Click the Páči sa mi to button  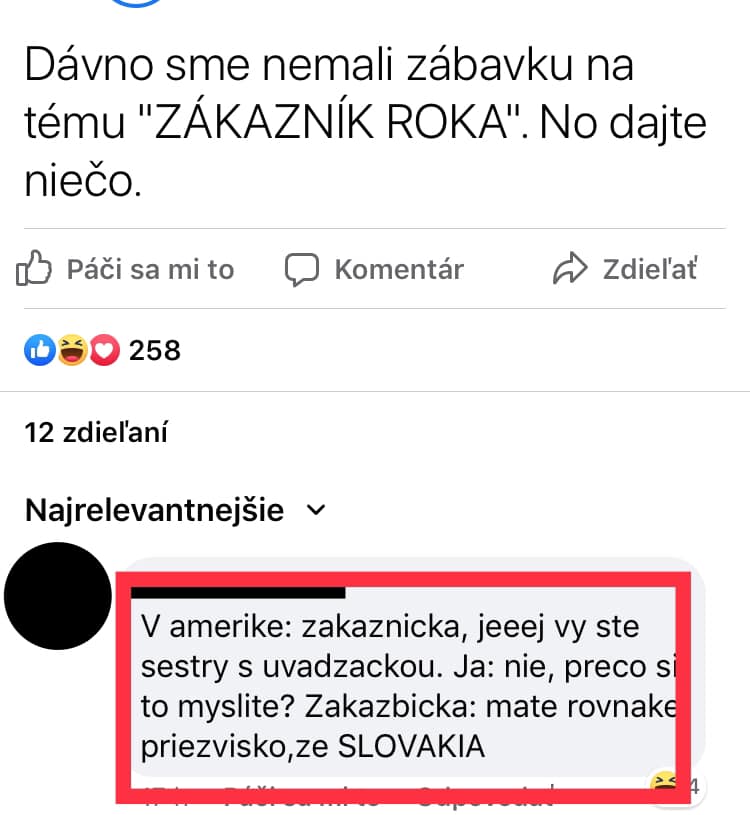click(x=125, y=269)
